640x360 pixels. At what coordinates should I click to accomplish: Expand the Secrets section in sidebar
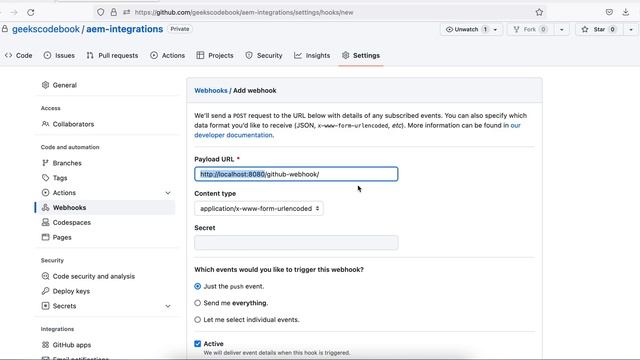[x=168, y=306]
